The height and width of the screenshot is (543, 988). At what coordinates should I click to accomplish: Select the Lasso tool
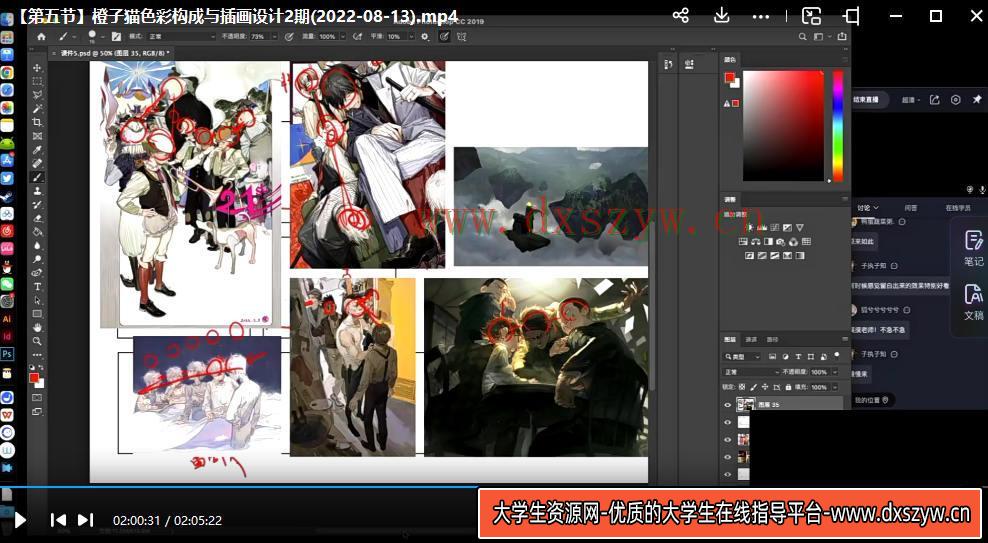37,94
